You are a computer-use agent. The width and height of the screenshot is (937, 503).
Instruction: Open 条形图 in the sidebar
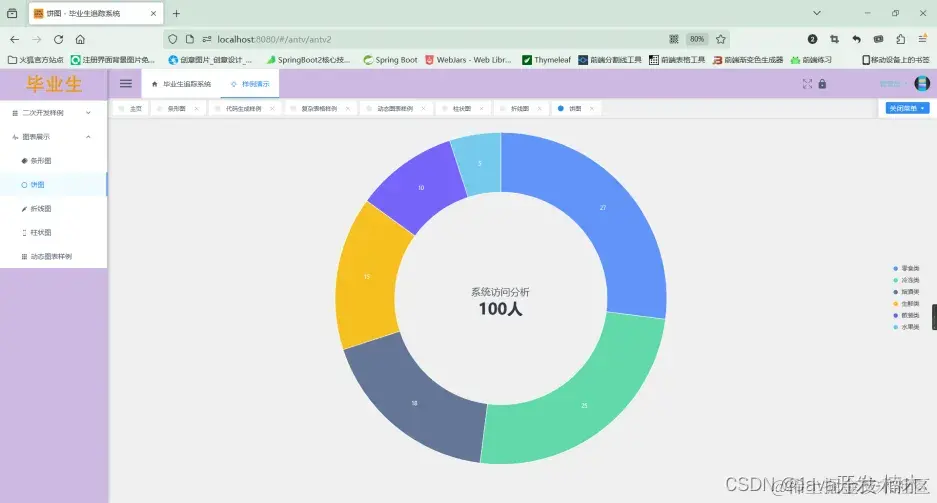(54, 161)
